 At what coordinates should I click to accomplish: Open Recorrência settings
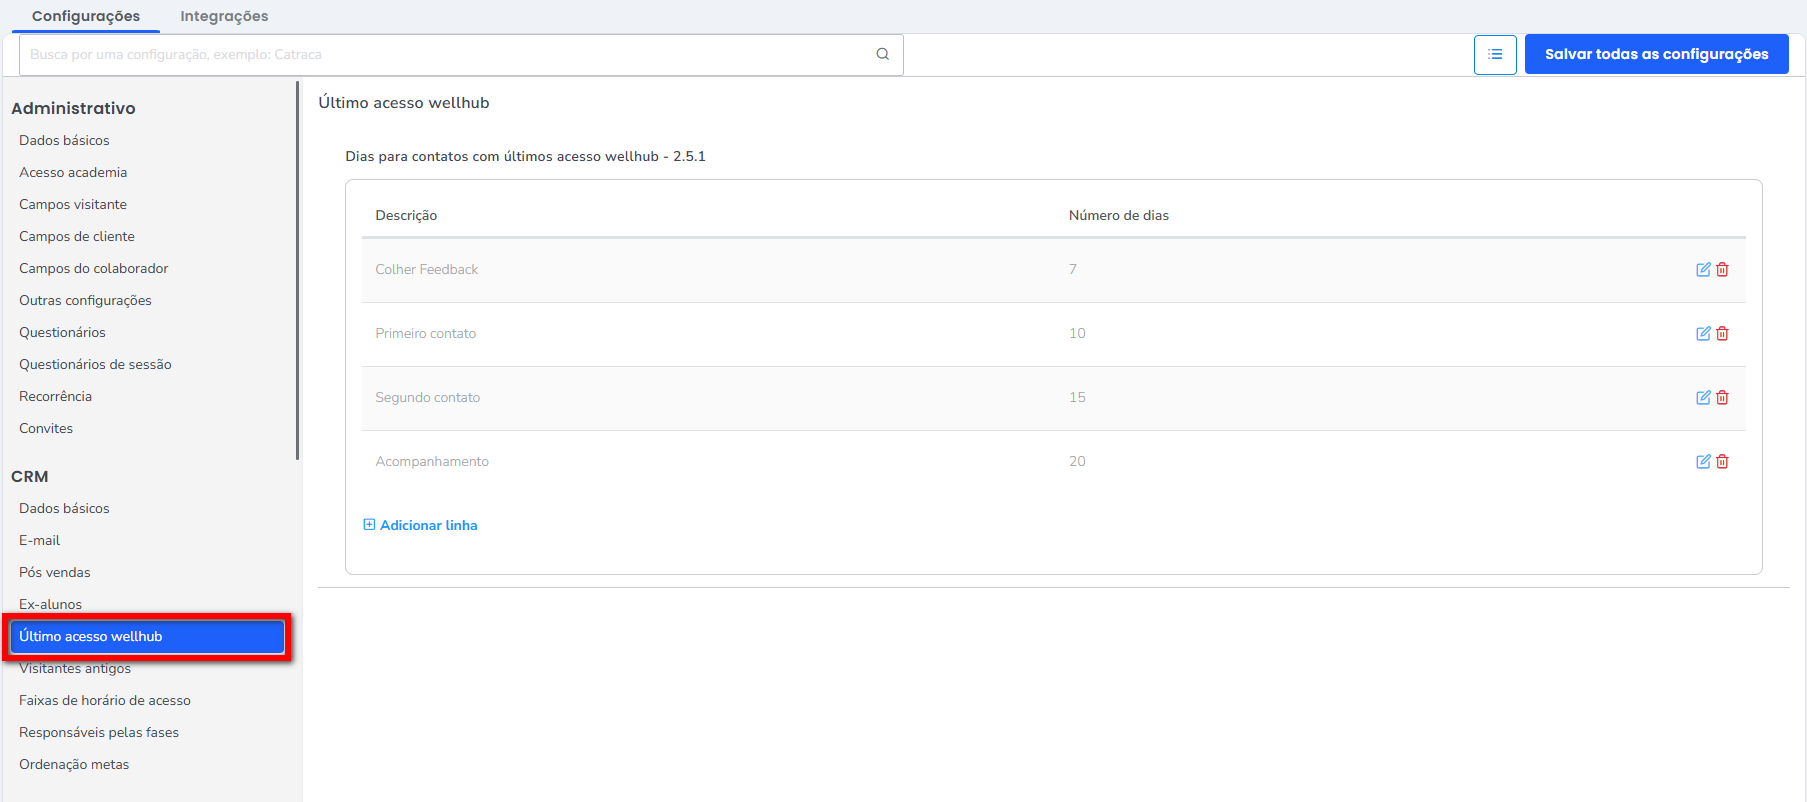pyautogui.click(x=55, y=396)
